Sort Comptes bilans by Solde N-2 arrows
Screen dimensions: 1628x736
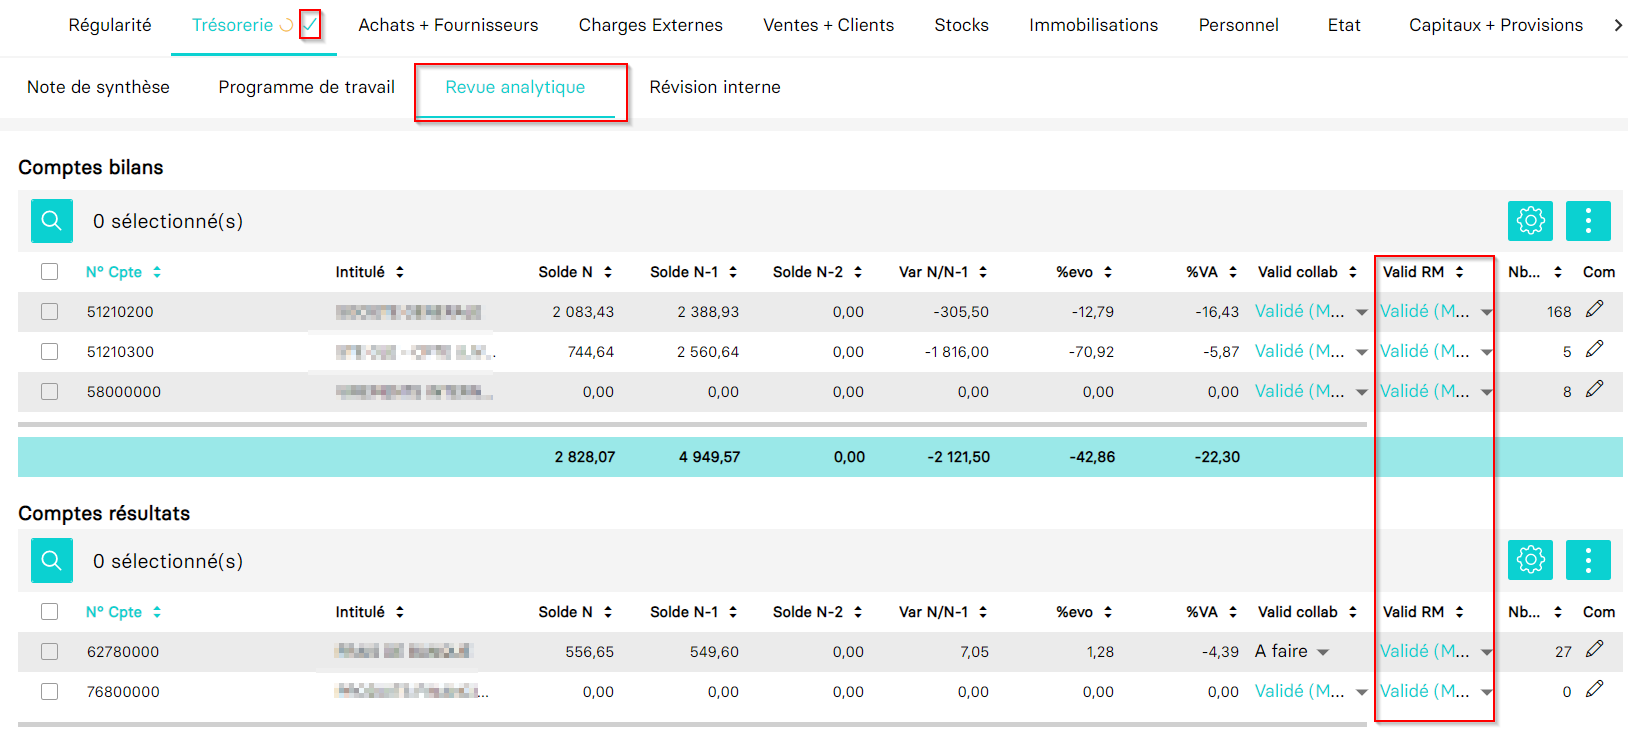(858, 272)
